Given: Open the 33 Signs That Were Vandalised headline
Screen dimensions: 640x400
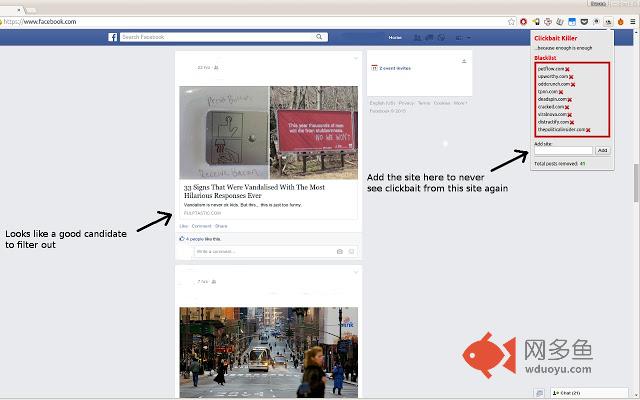Looking at the screenshot, I should click(x=254, y=191).
